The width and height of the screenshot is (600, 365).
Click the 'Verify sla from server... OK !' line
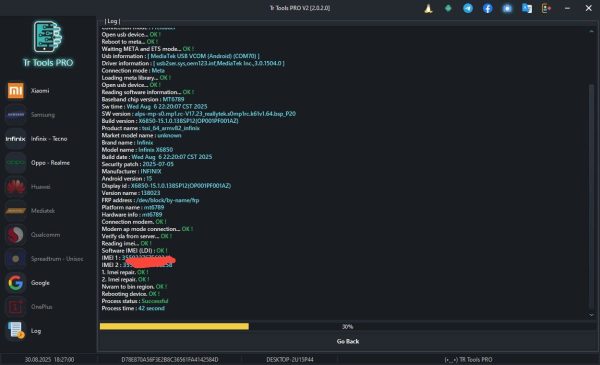click(136, 236)
